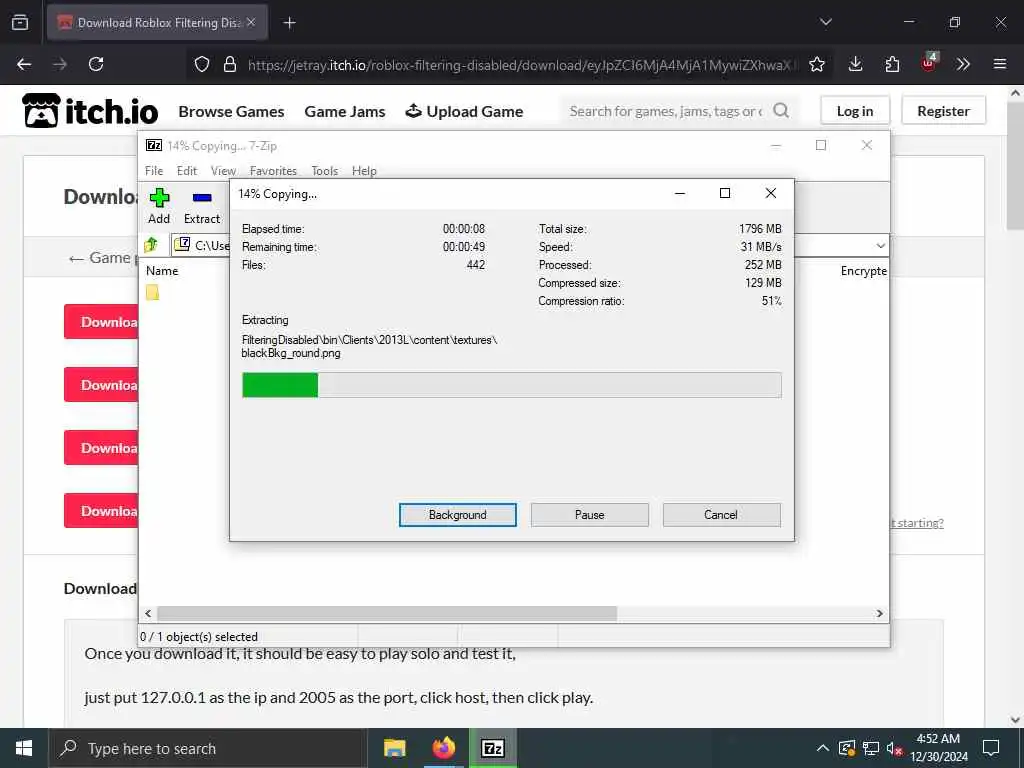
Task: Bookmark this page with the star icon
Action: pos(817,64)
